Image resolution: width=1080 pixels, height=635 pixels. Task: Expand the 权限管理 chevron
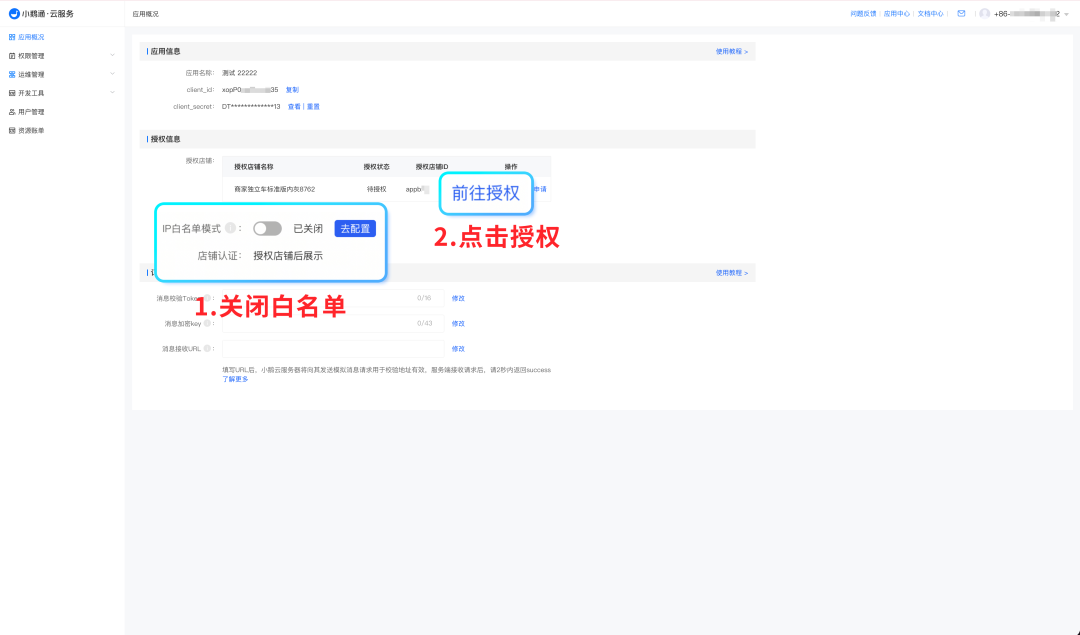click(x=112, y=55)
